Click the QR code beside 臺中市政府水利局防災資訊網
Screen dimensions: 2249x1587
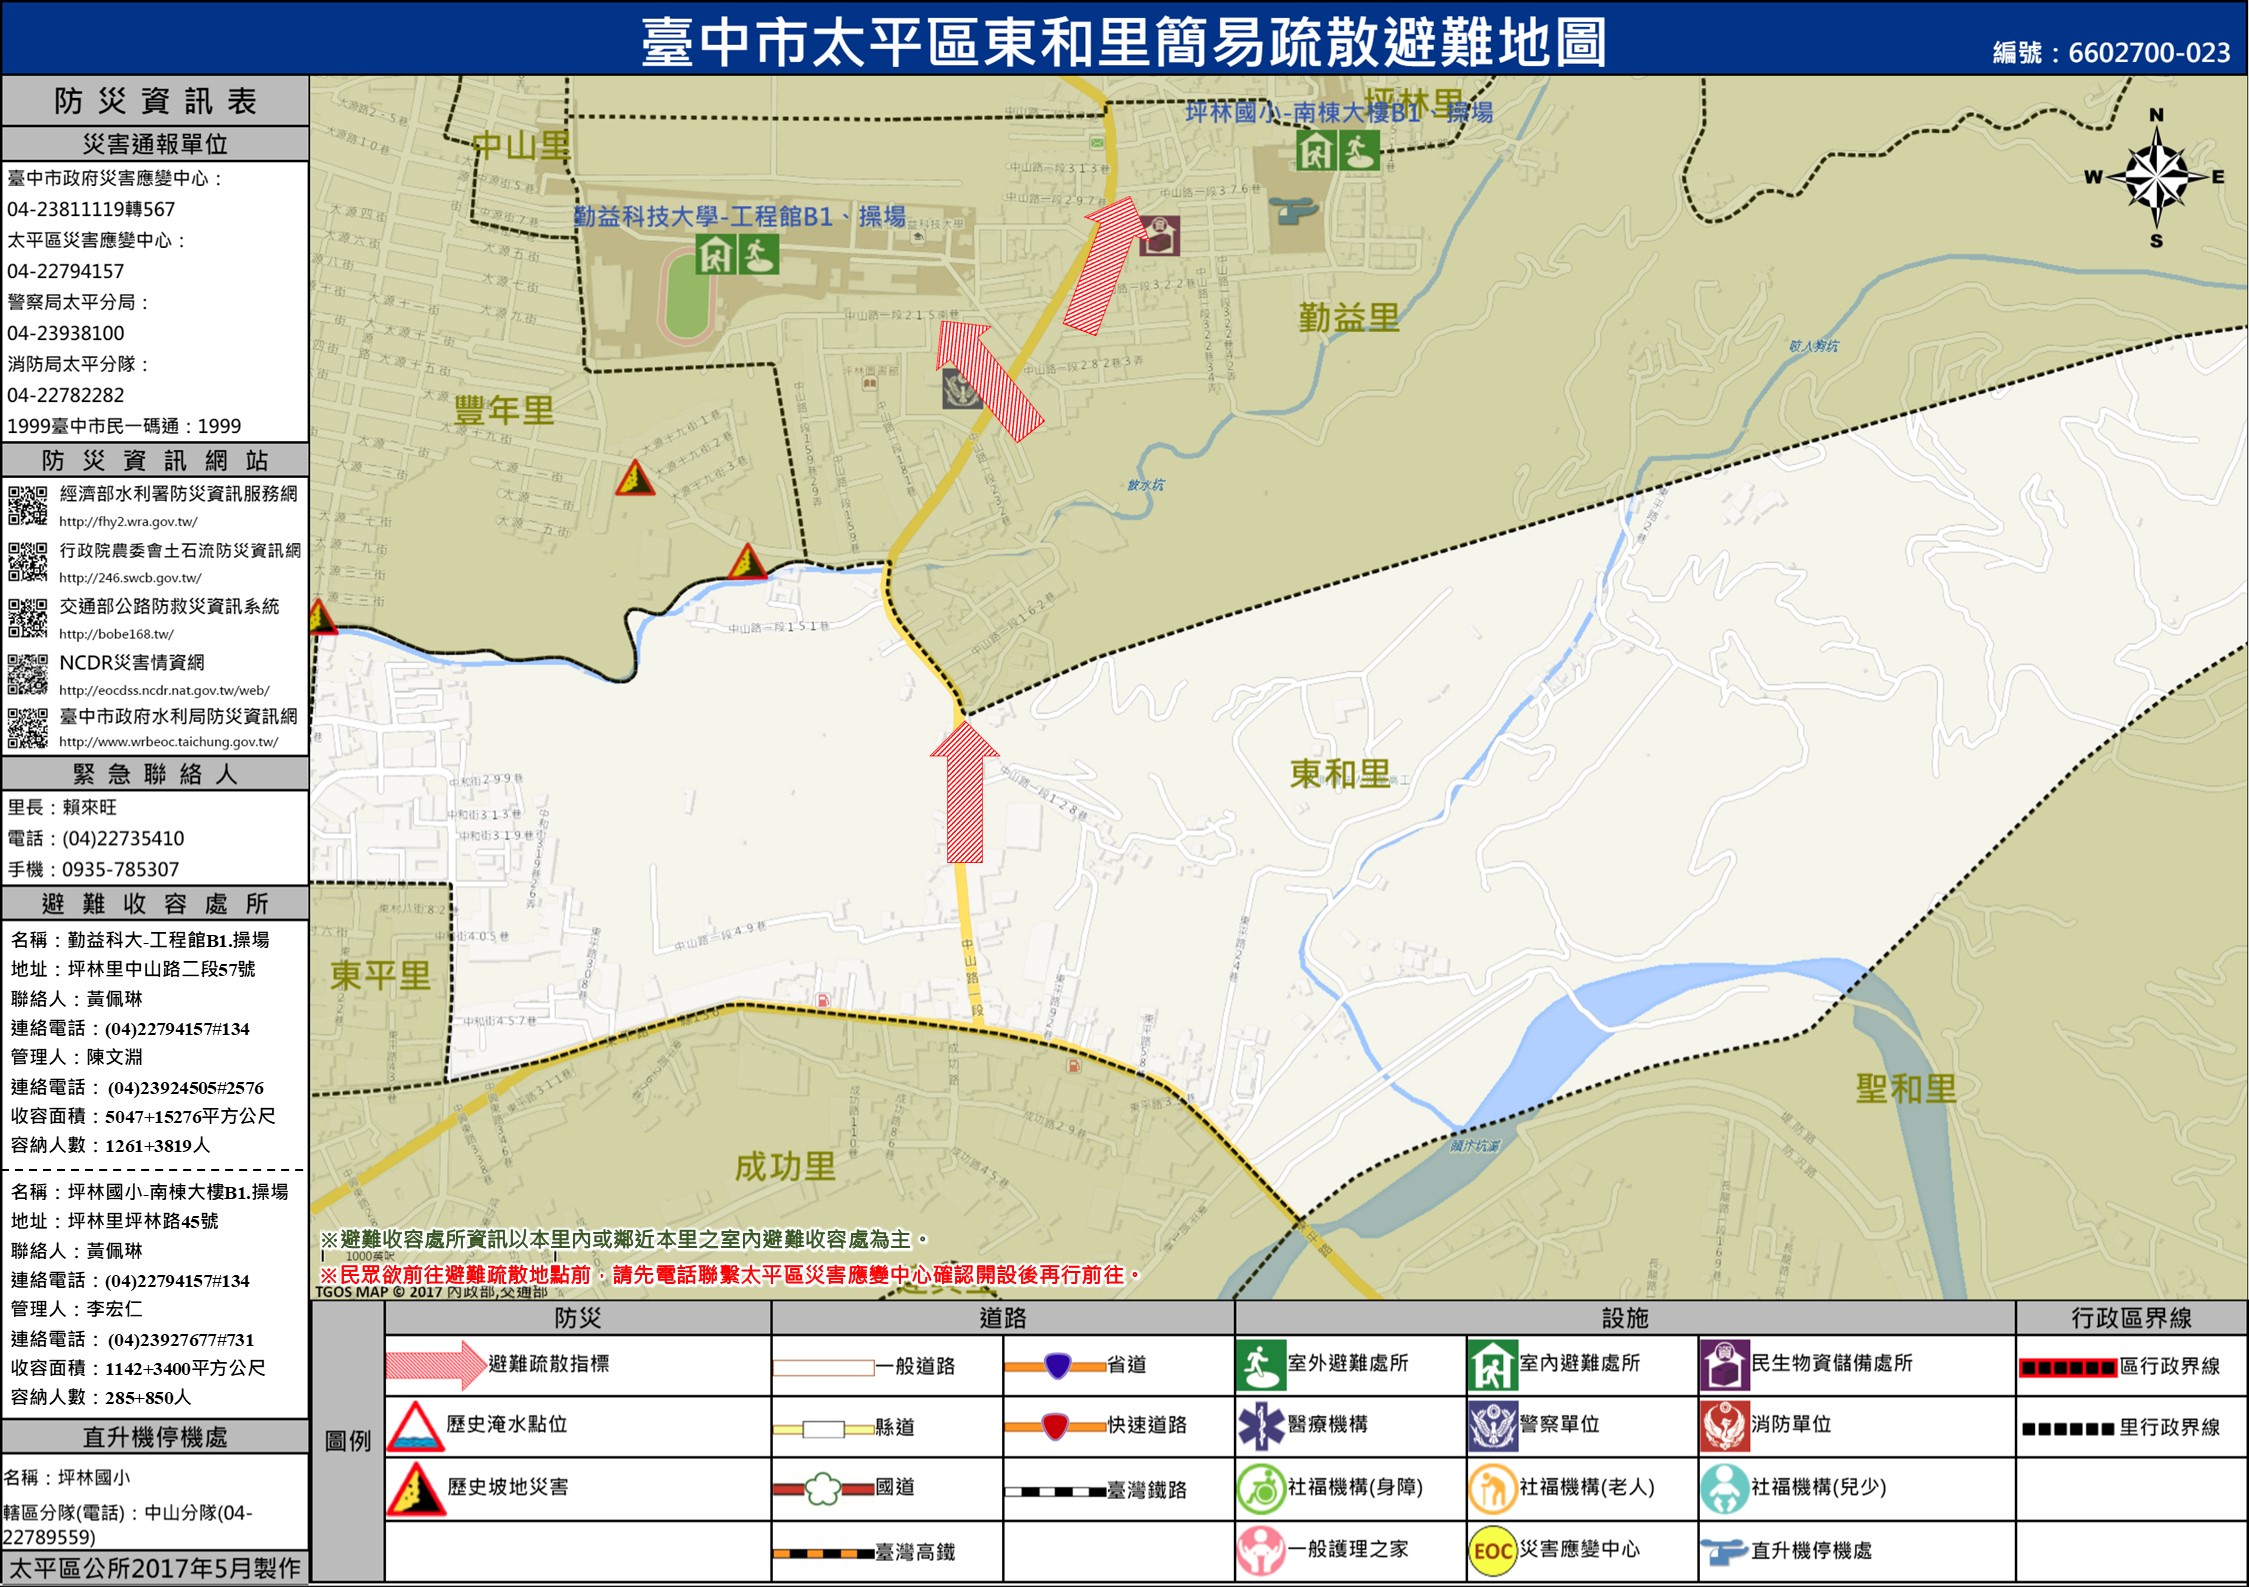pos(28,728)
